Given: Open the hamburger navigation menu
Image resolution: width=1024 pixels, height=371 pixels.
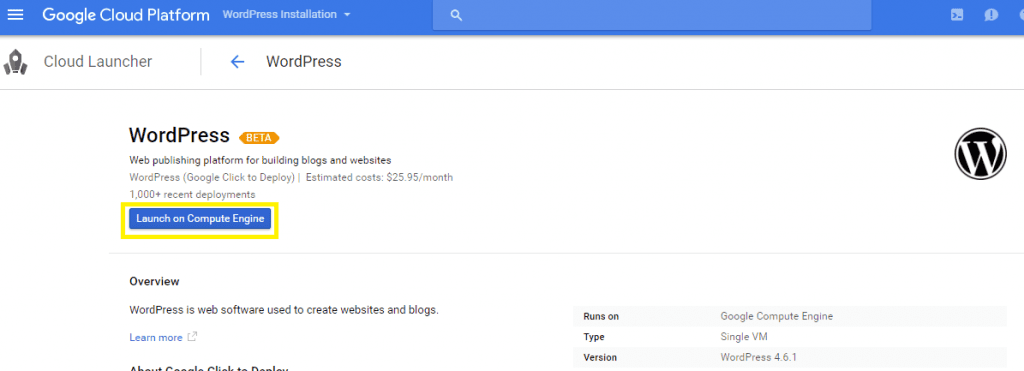Looking at the screenshot, I should point(15,14).
